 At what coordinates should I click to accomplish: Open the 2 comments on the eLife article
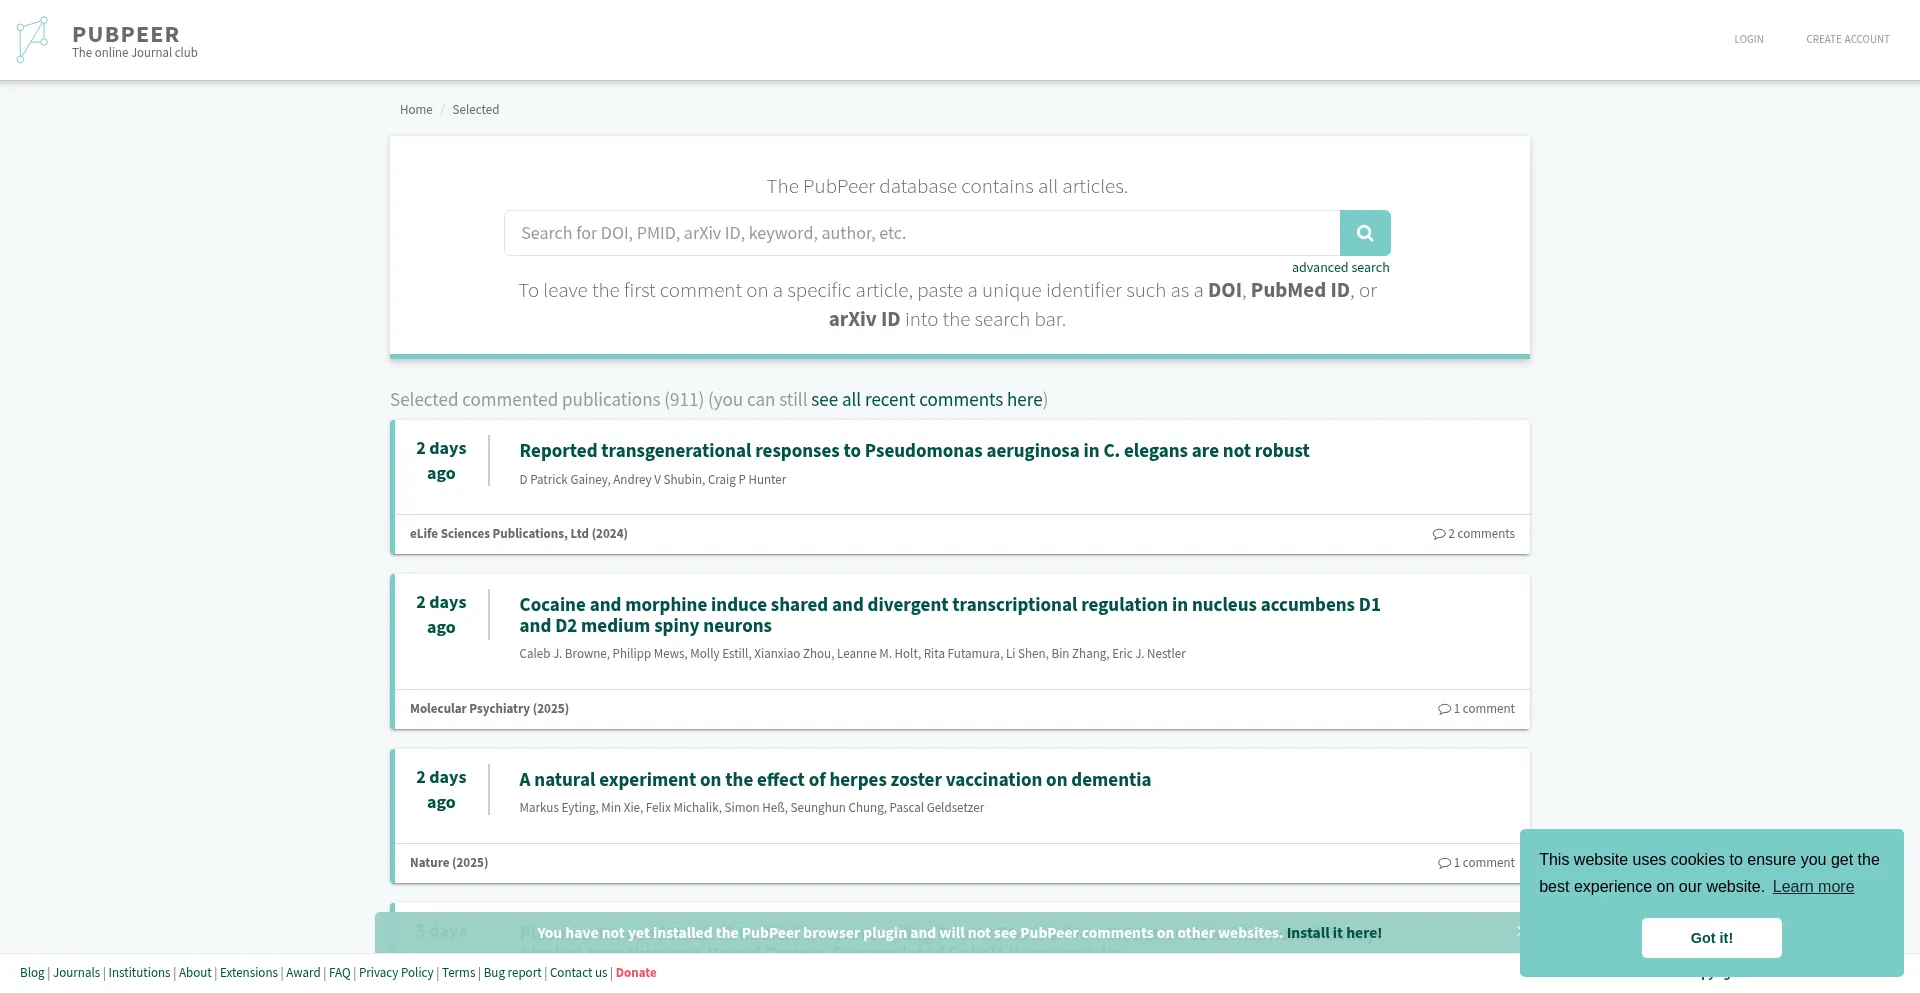[x=1473, y=533]
